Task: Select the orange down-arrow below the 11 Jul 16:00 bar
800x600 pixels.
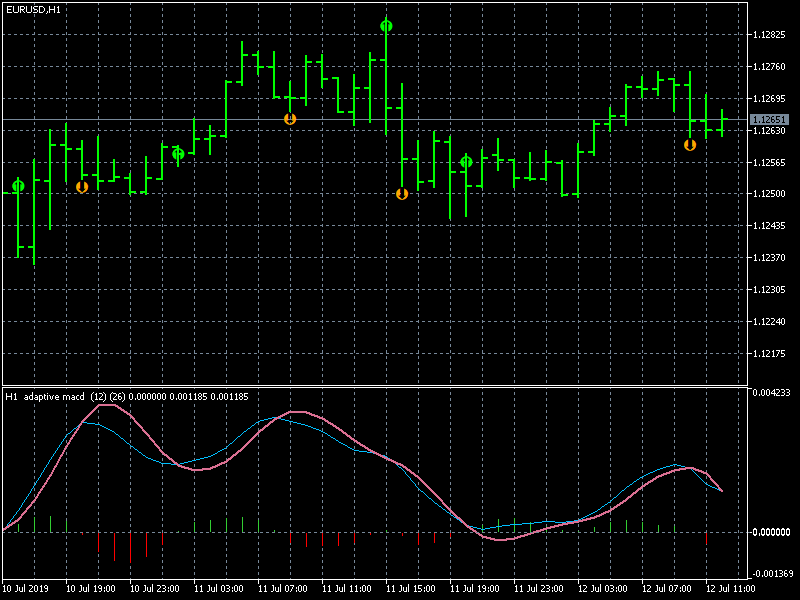Action: coord(402,194)
